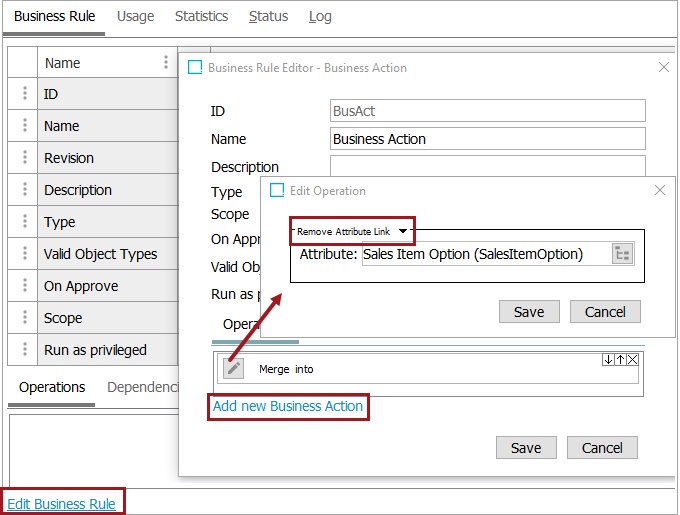Image resolution: width=680 pixels, height=515 pixels.
Task: Click the drag handle on the ID row
Action: (x=23, y=94)
